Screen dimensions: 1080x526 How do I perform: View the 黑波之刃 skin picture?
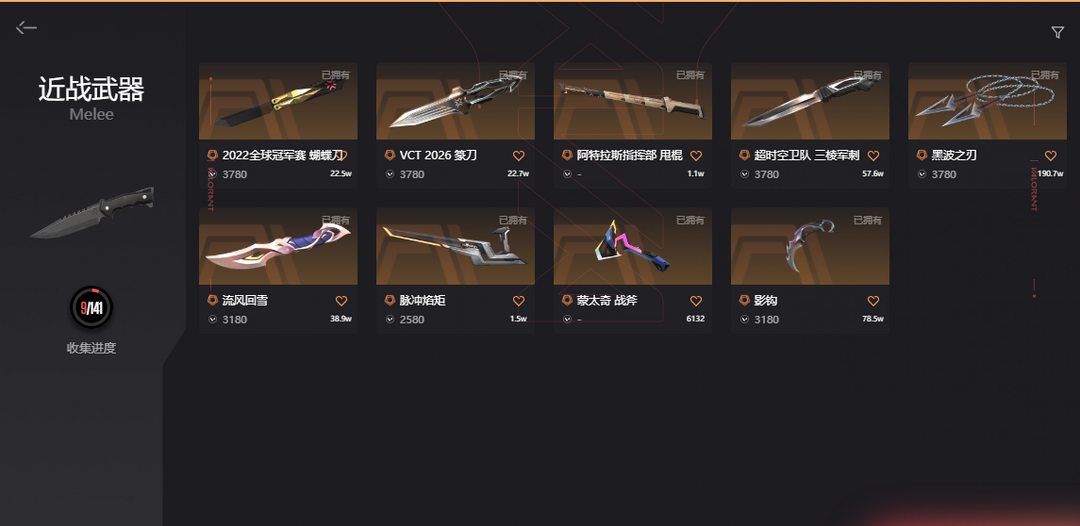click(x=987, y=101)
